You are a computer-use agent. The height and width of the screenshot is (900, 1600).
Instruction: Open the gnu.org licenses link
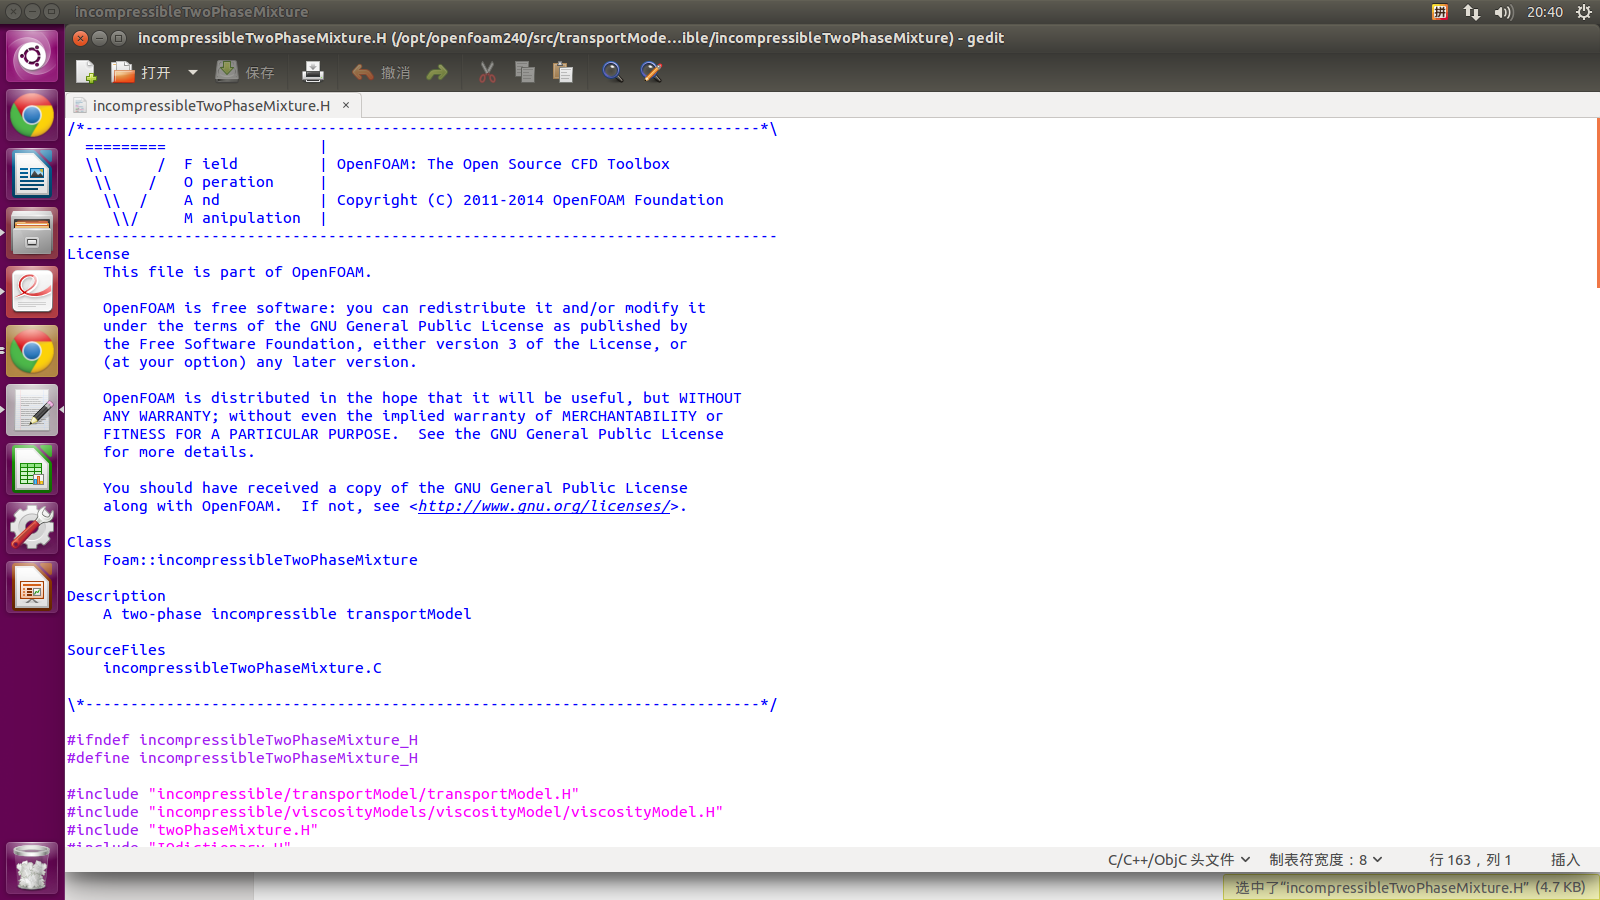pyautogui.click(x=544, y=506)
